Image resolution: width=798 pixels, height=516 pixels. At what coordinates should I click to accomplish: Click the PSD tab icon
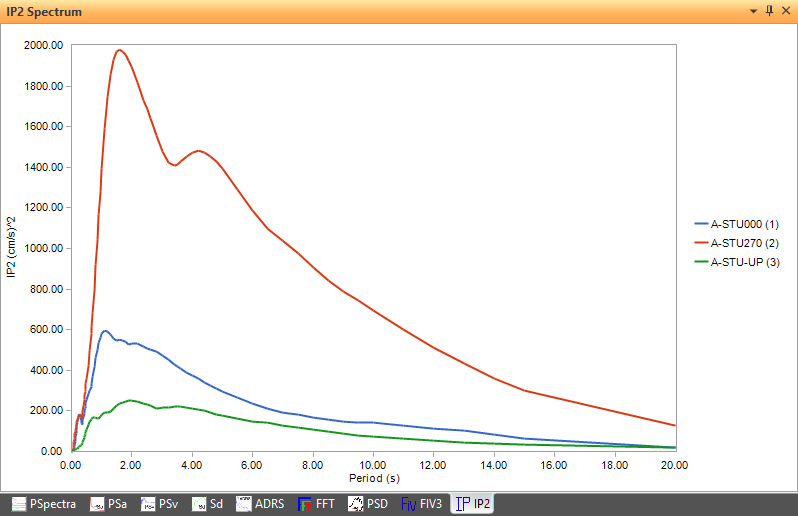tap(354, 504)
